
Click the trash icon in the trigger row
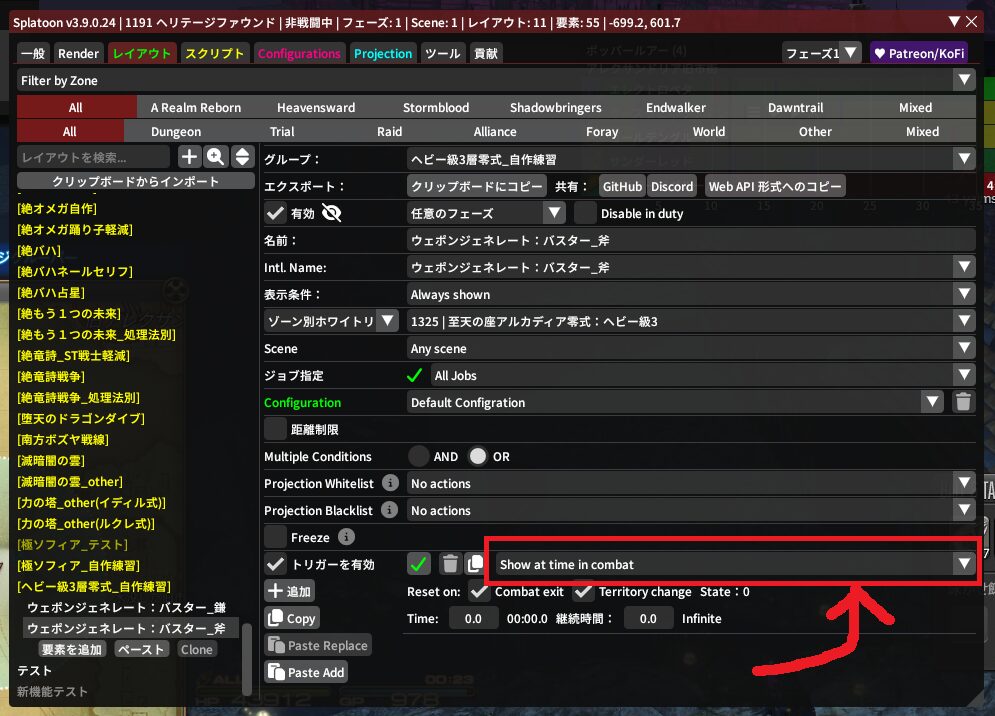coord(450,564)
